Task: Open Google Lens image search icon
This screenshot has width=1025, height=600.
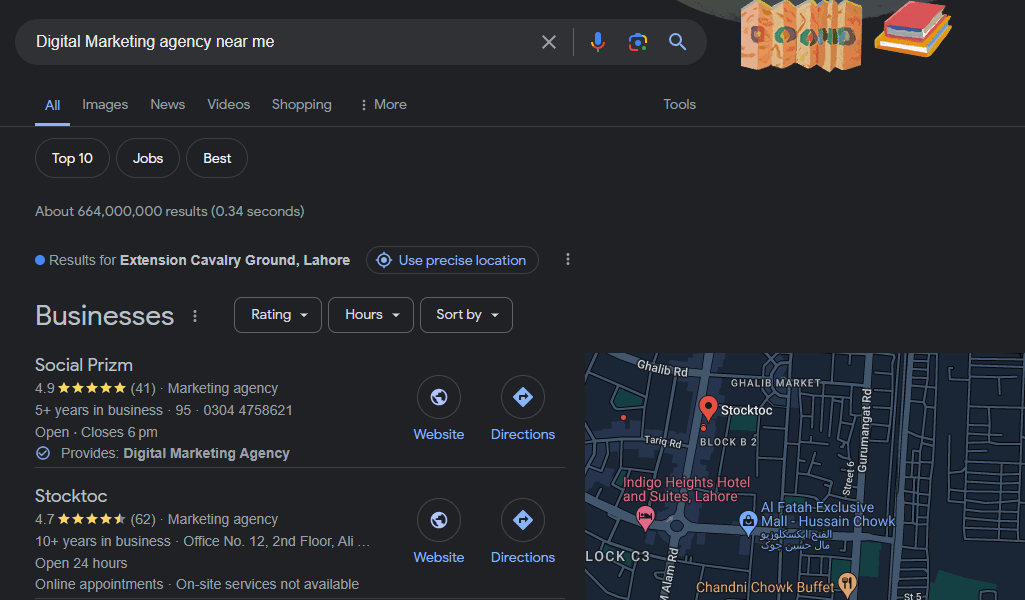Action: pyautogui.click(x=637, y=42)
